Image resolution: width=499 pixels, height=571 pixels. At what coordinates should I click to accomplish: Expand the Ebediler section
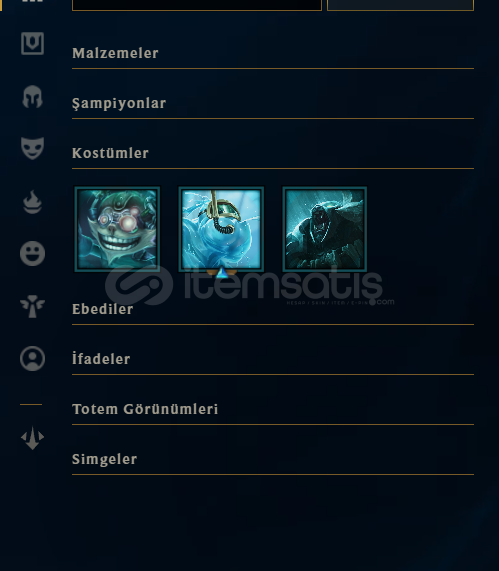tap(273, 309)
